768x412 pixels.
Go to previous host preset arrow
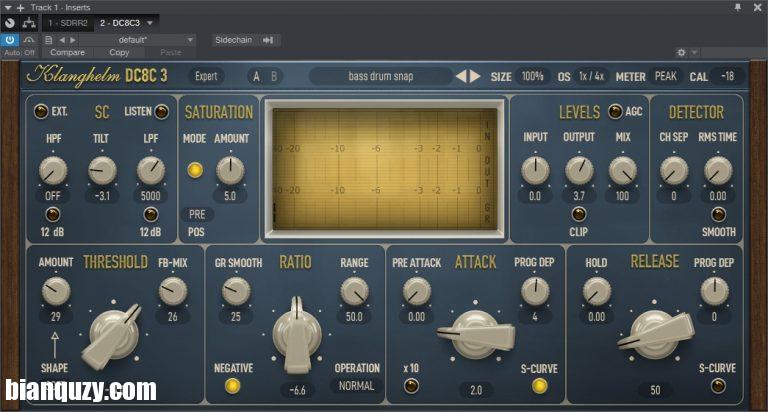tap(62, 40)
